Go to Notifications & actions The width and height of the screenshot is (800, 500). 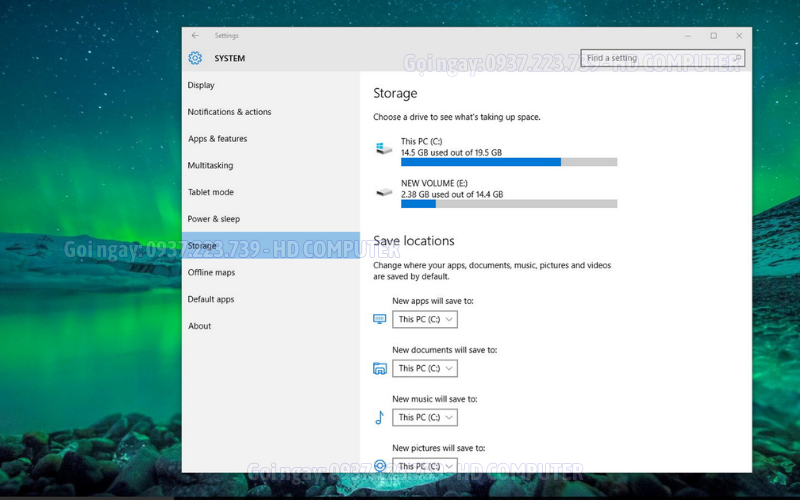coord(229,112)
